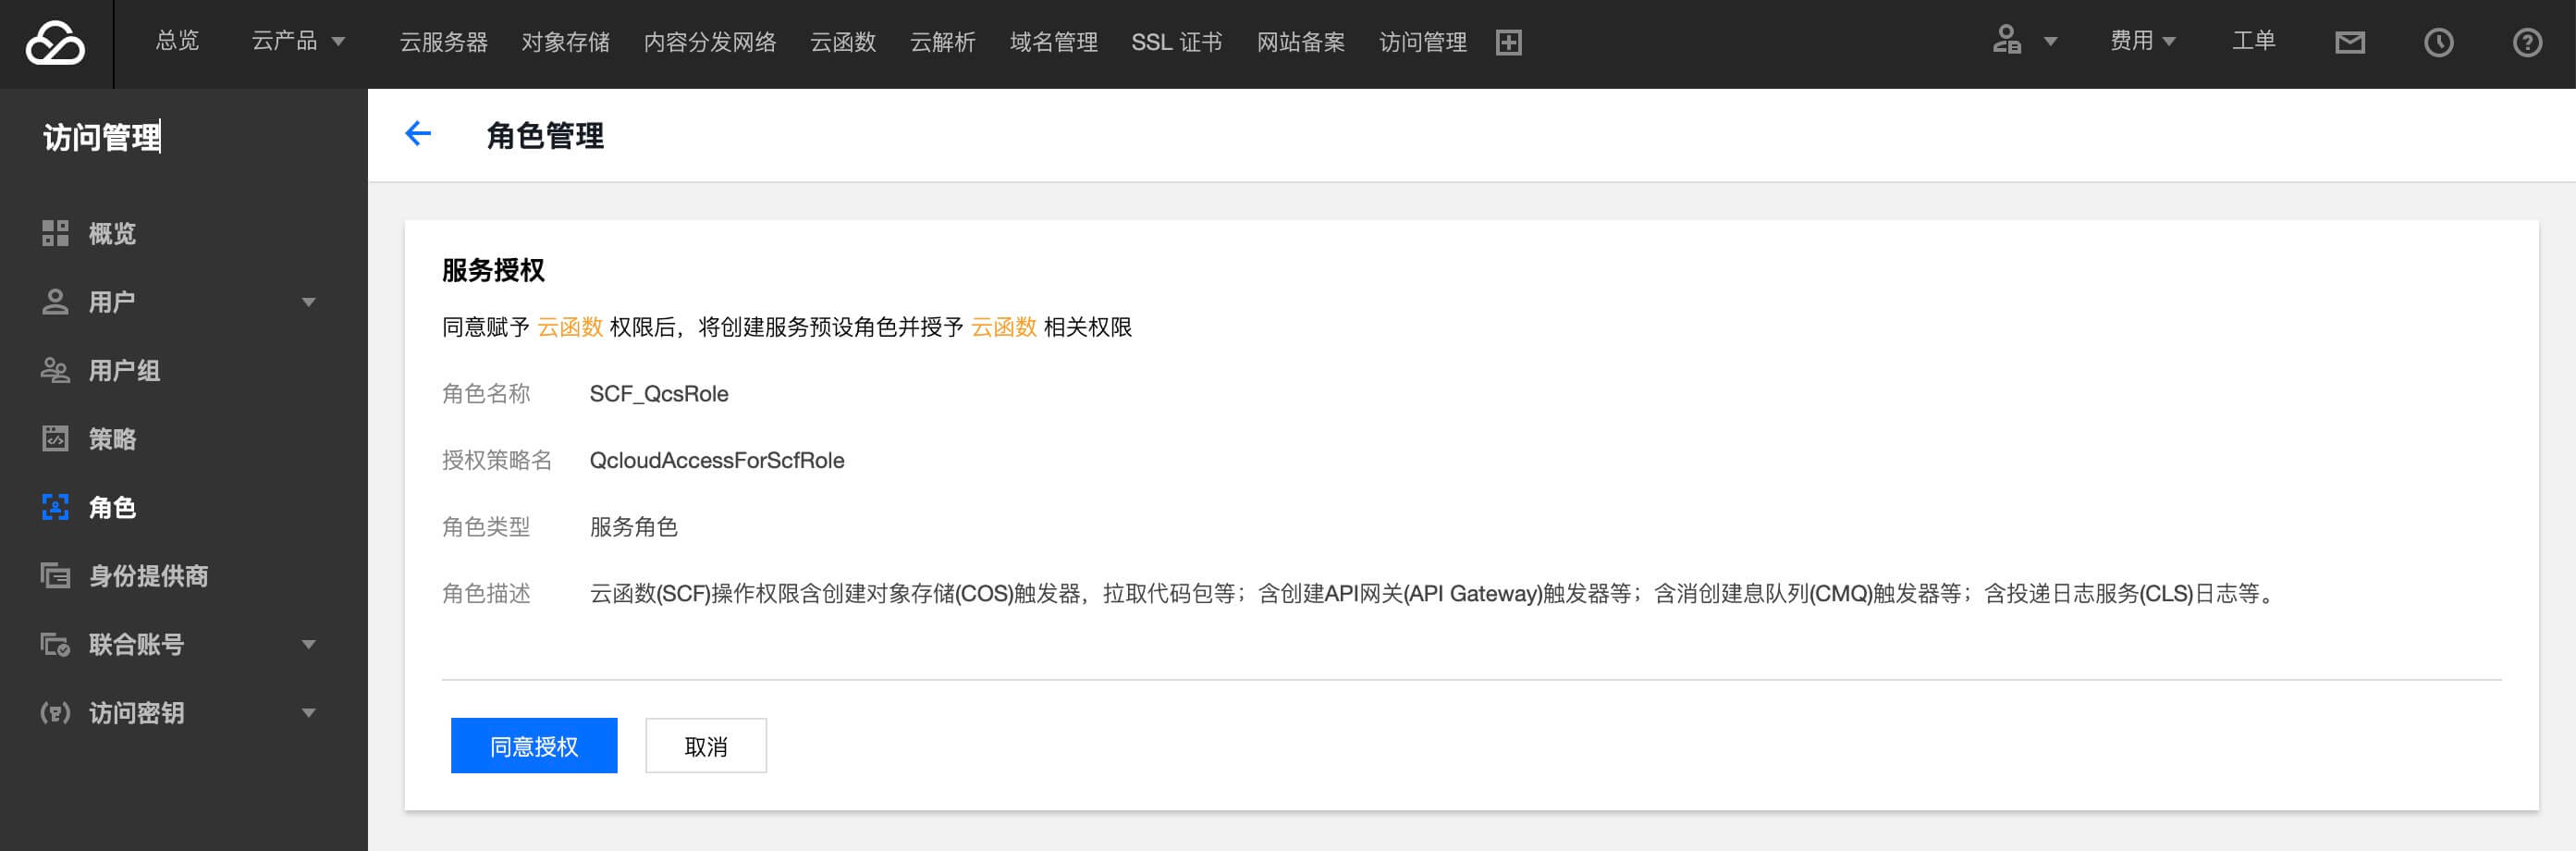Open the account user icon in top bar

[2007, 41]
